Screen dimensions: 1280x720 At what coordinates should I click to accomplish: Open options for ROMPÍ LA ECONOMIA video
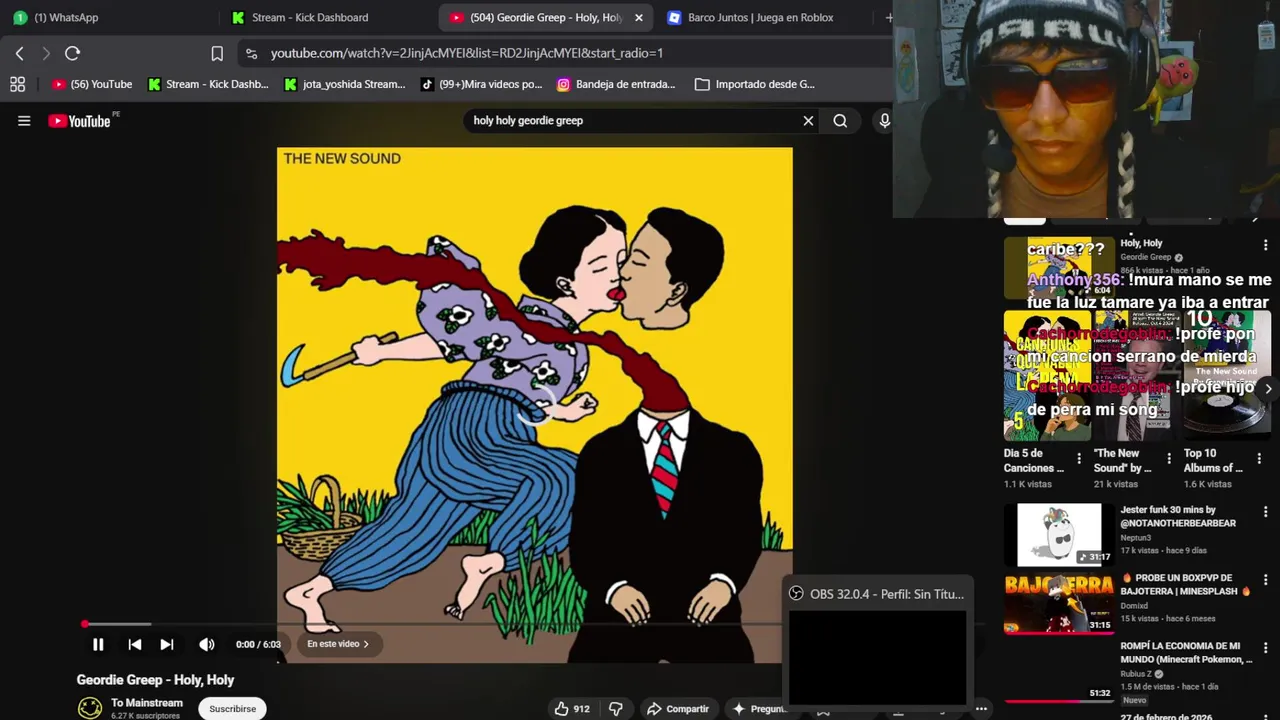tap(1265, 648)
